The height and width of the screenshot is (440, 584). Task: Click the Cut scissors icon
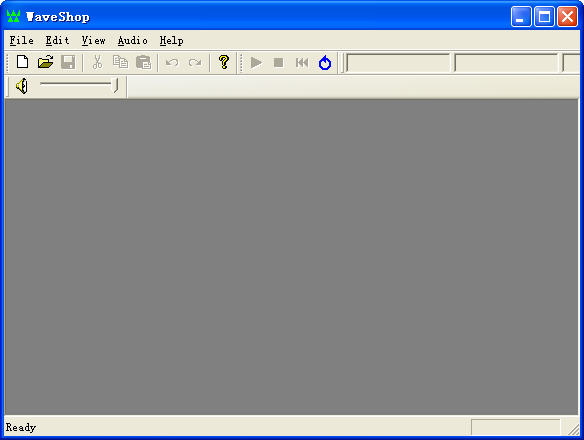pyautogui.click(x=97, y=62)
